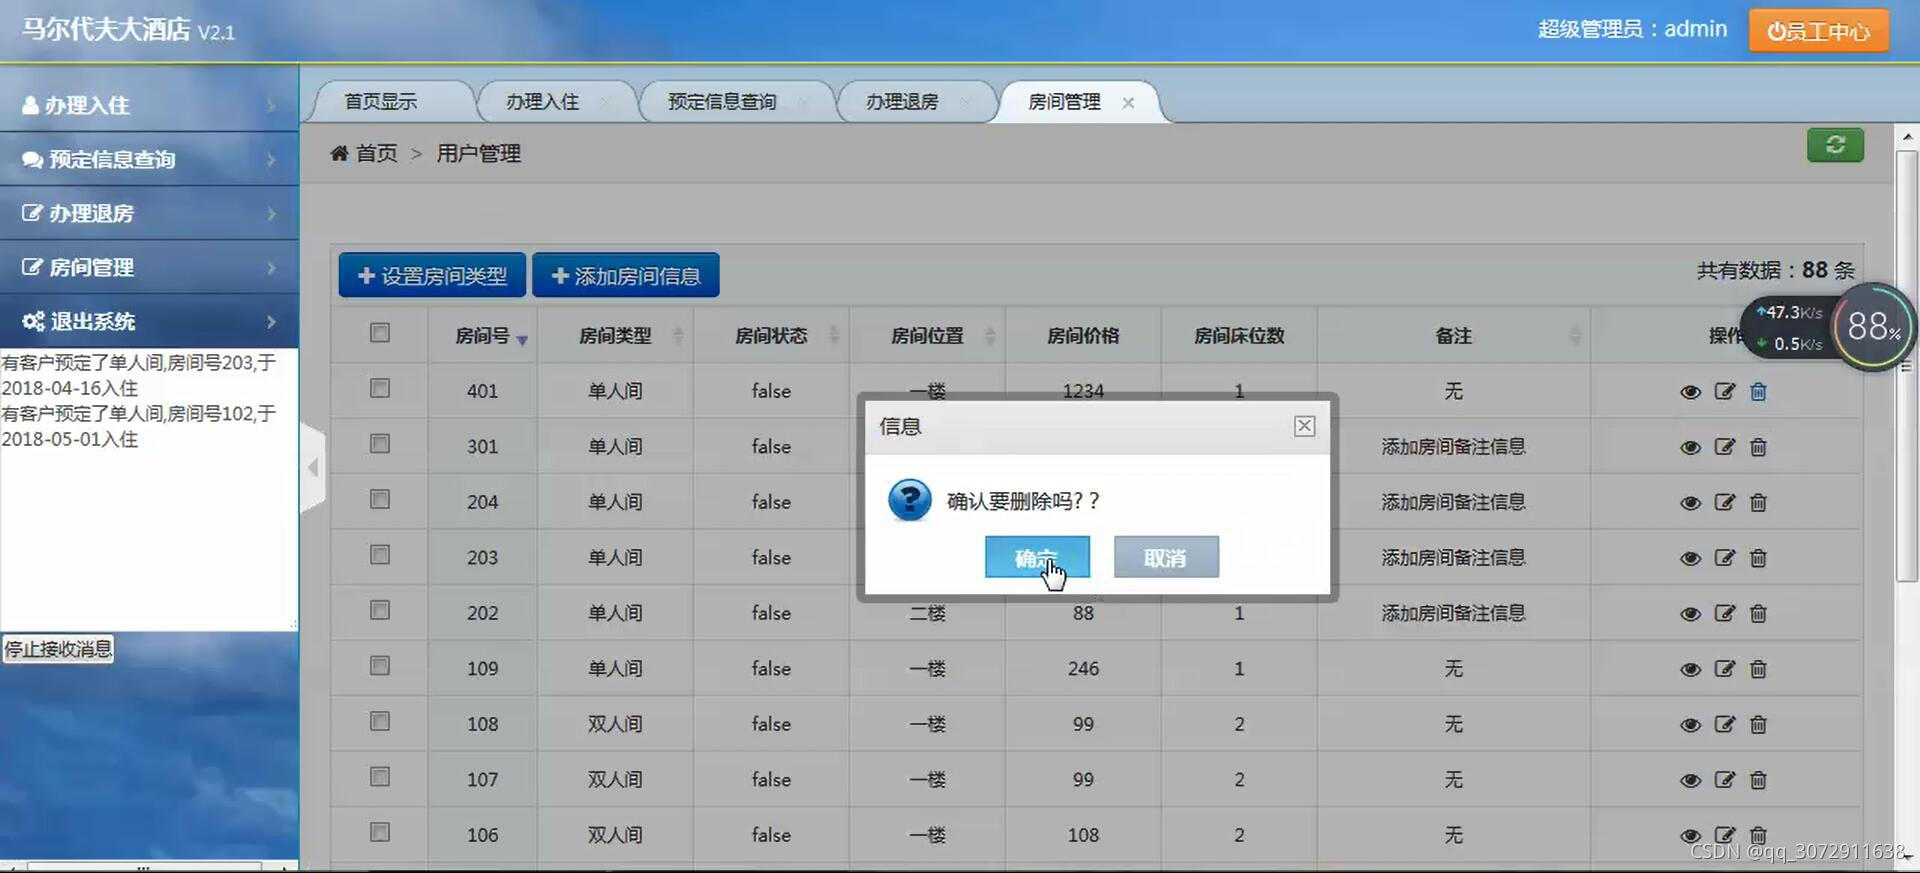Edit room 204 entry
The width and height of the screenshot is (1920, 873).
(1725, 502)
